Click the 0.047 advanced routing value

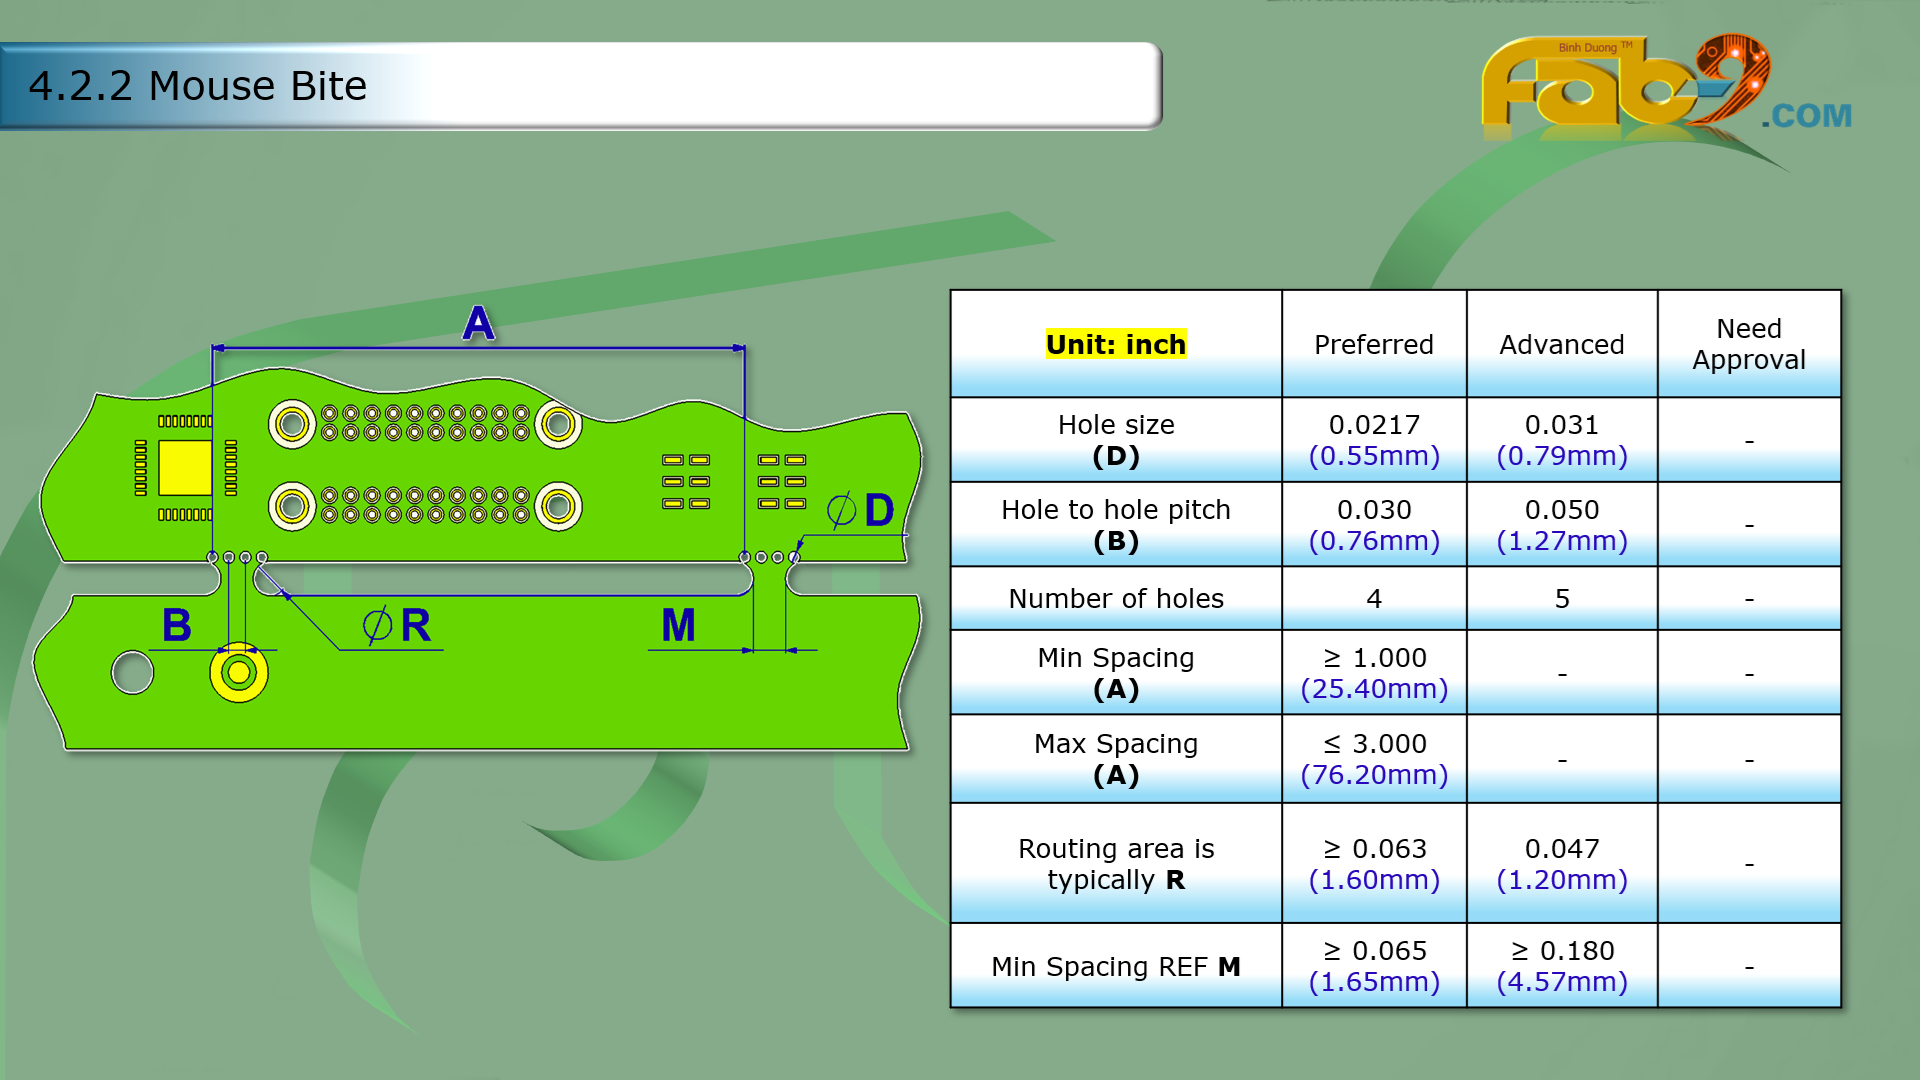click(1561, 848)
